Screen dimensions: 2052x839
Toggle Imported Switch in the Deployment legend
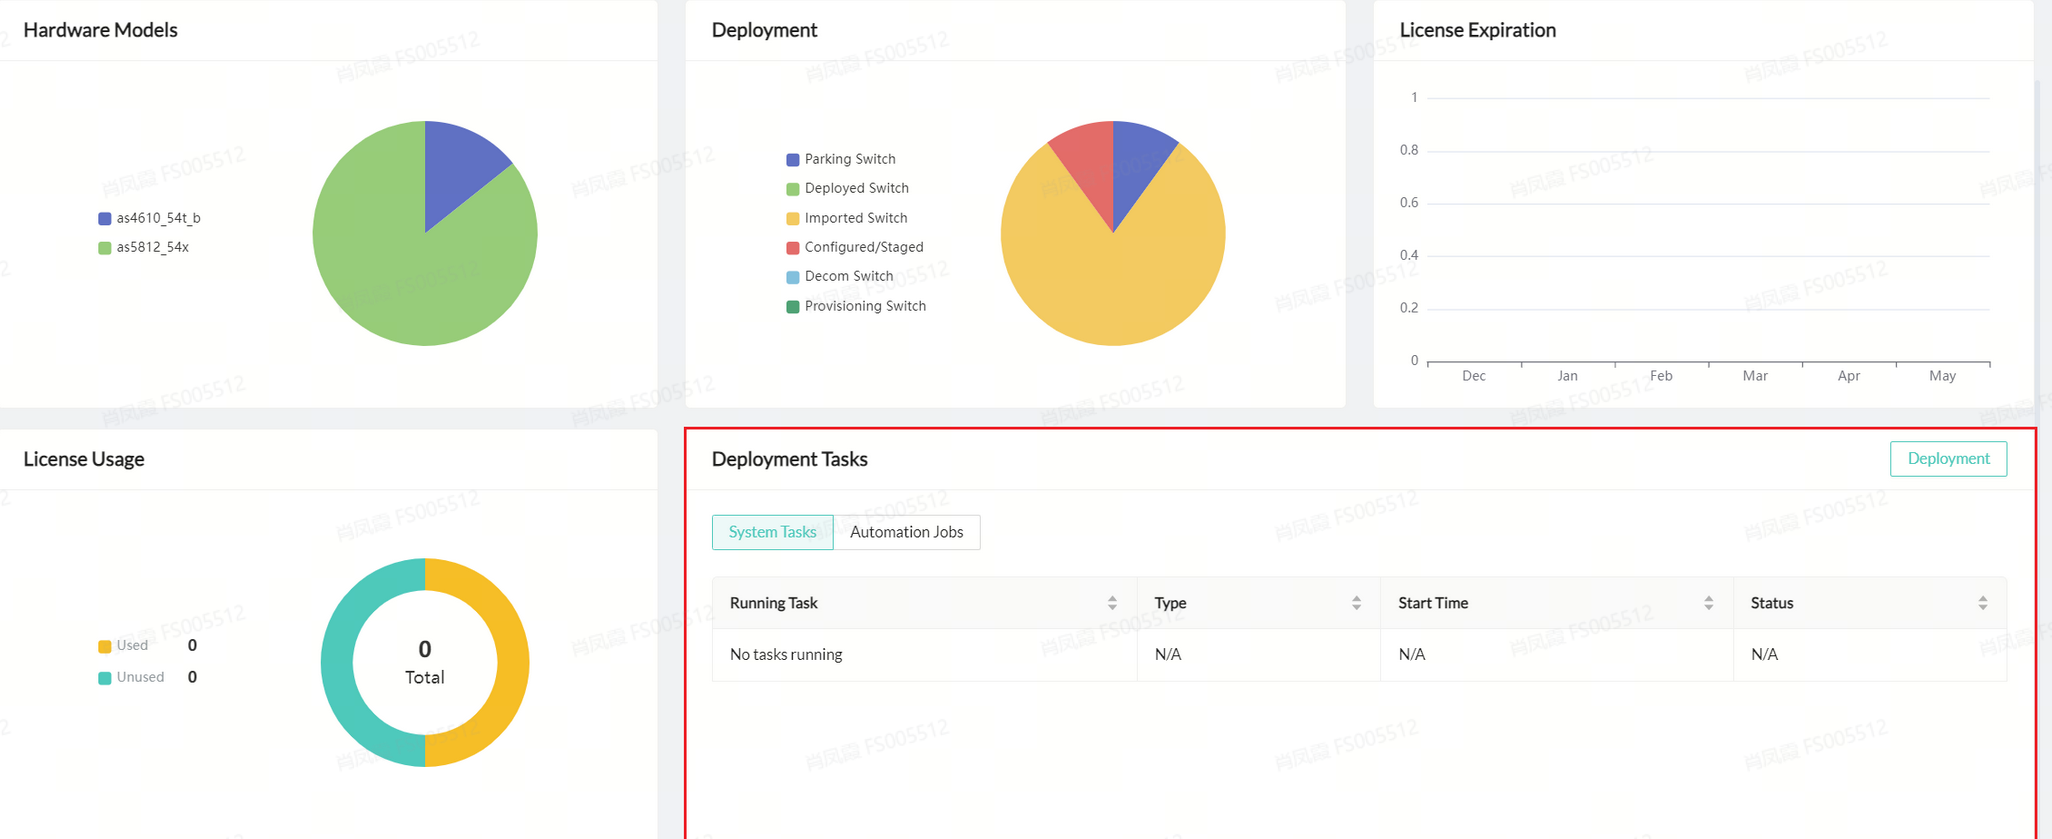(x=846, y=218)
